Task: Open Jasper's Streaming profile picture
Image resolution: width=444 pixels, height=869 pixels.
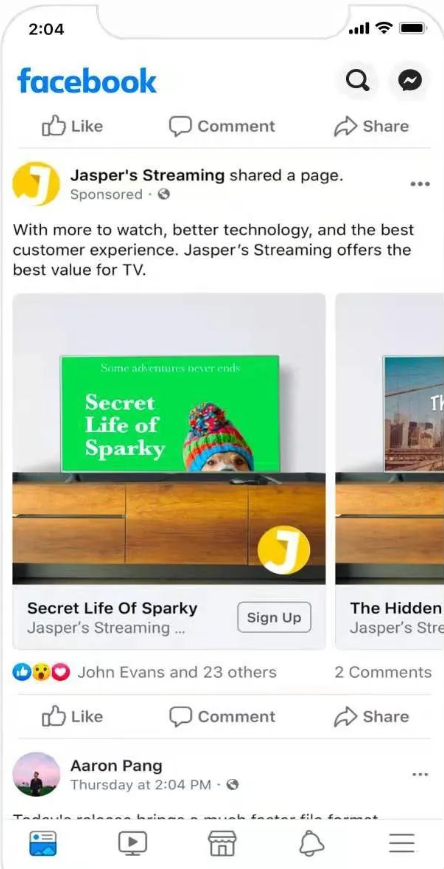Action: pos(36,184)
